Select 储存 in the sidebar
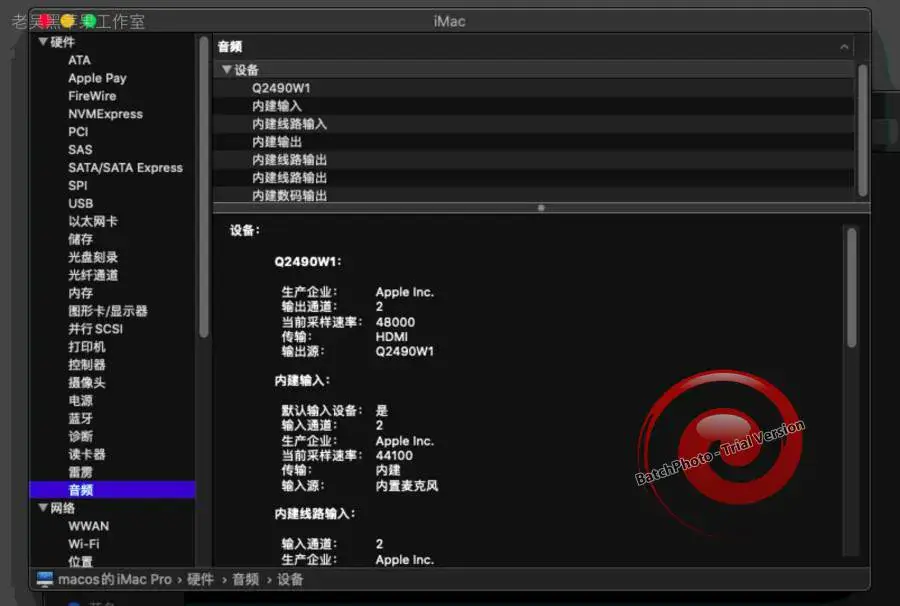Image resolution: width=900 pixels, height=606 pixels. coord(80,239)
